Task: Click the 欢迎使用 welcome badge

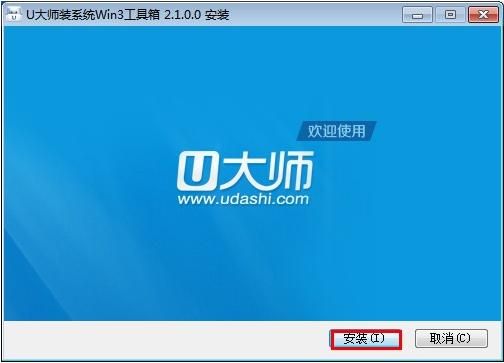Action: click(x=336, y=131)
